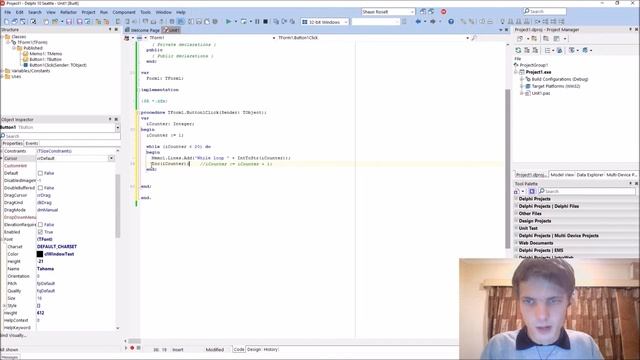Expand Build Configurations (Debug) node
The image size is (640, 360).
tap(521, 79)
